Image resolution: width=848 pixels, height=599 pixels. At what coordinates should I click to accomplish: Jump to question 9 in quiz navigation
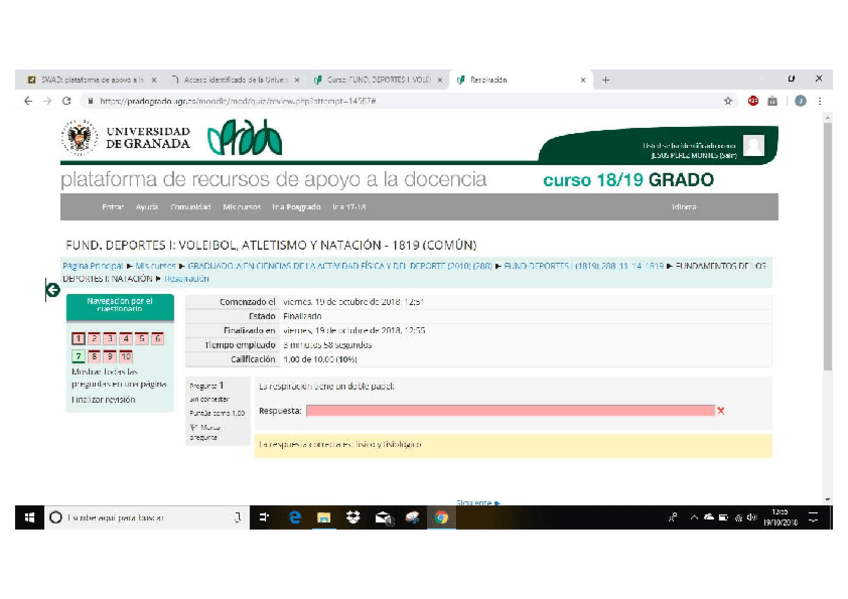(110, 357)
